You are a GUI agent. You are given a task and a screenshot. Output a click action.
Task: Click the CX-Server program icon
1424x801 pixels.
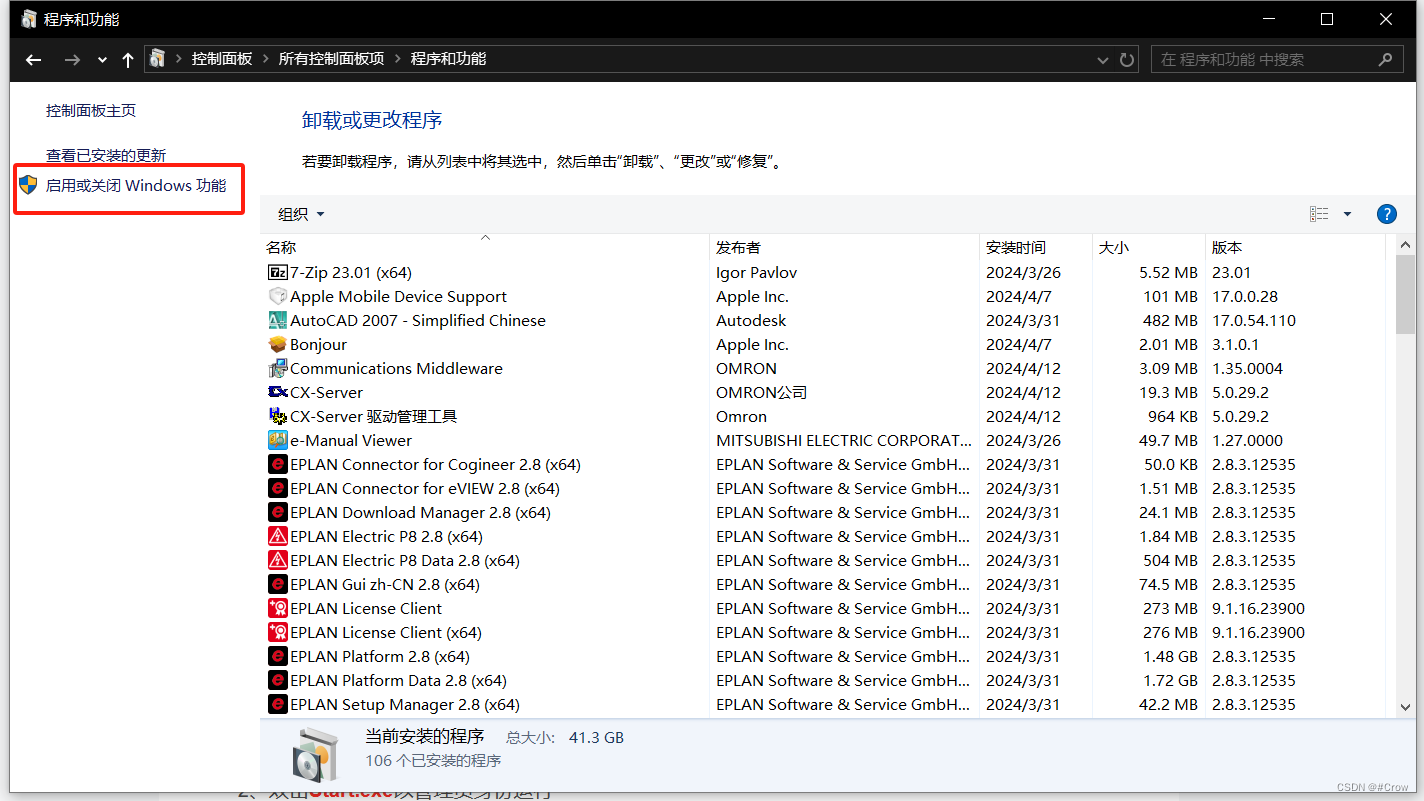278,392
